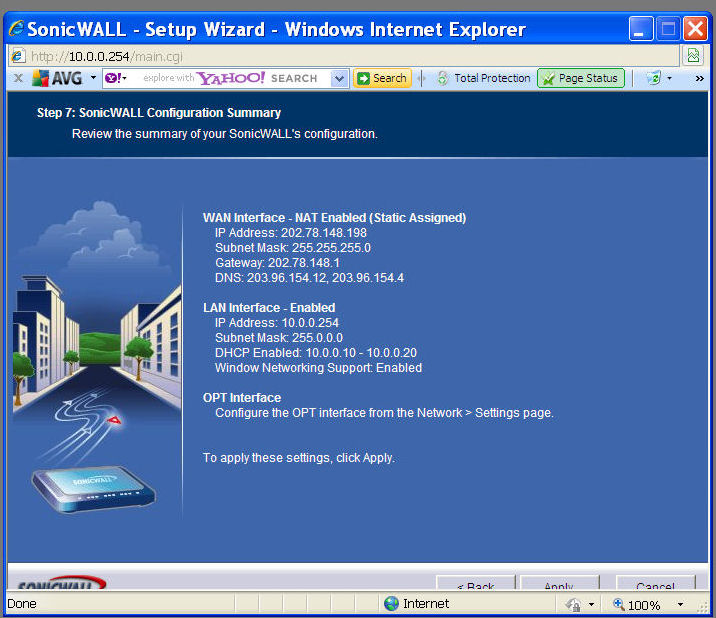Click "Step 7: SonicWALL Configuration Summary" heading
This screenshot has height=618, width=716.
pos(159,113)
